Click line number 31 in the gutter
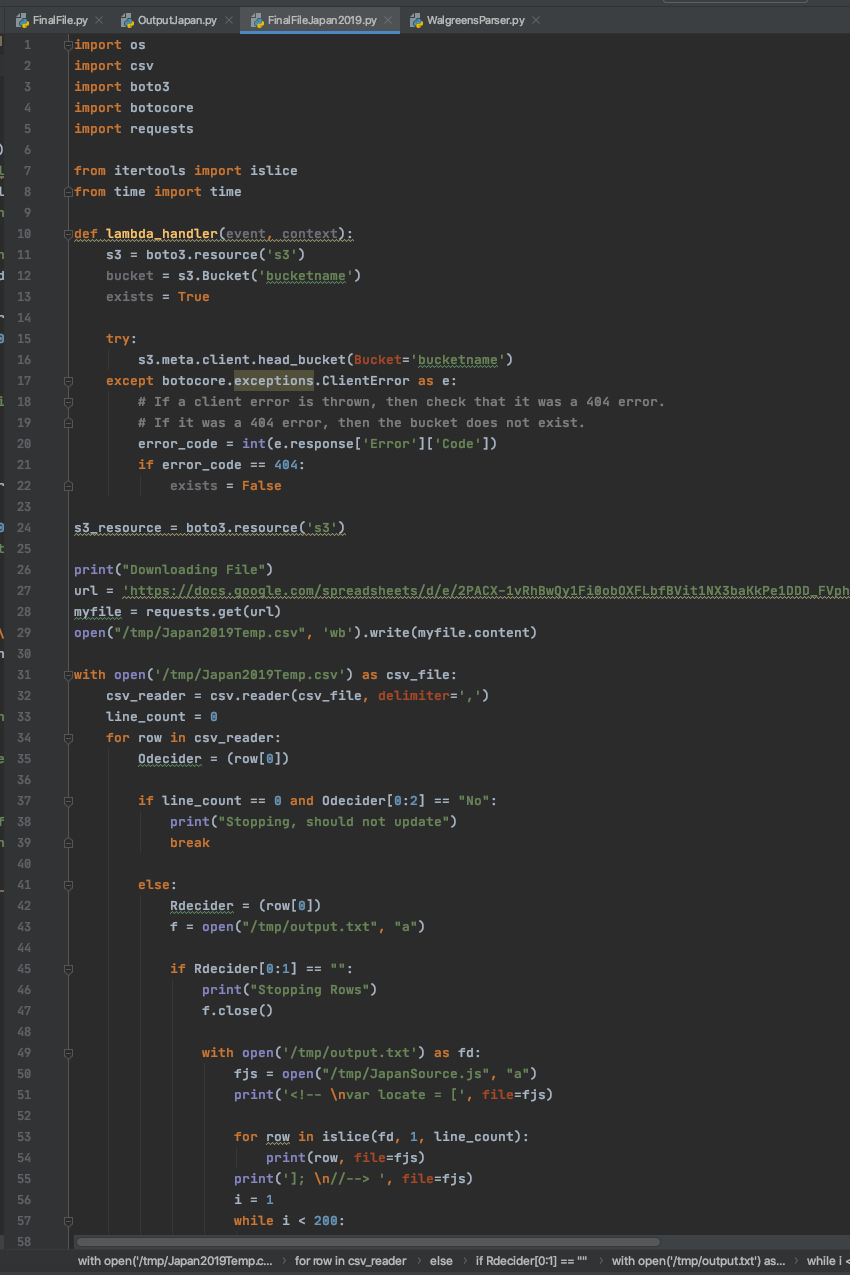Image resolution: width=850 pixels, height=1275 pixels. tap(25, 675)
